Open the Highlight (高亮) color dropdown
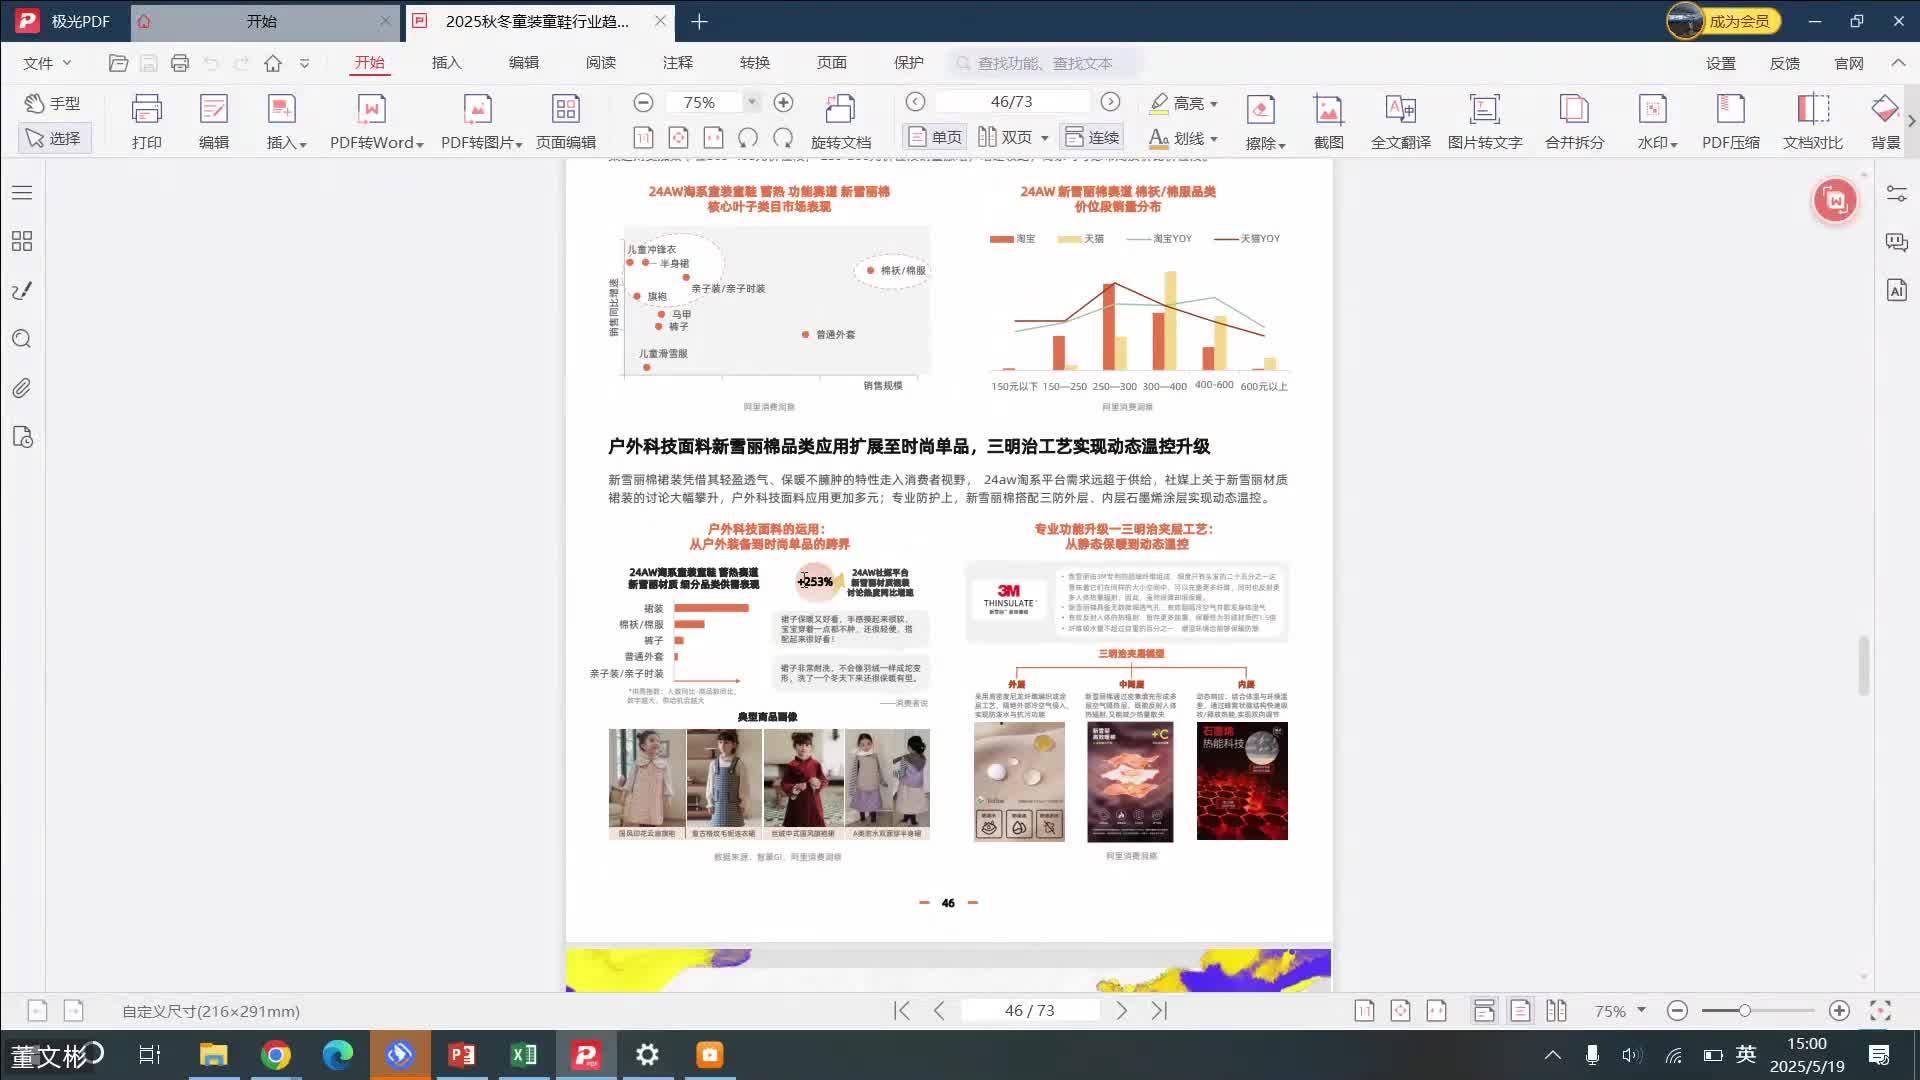The height and width of the screenshot is (1080, 1920). coord(1214,104)
